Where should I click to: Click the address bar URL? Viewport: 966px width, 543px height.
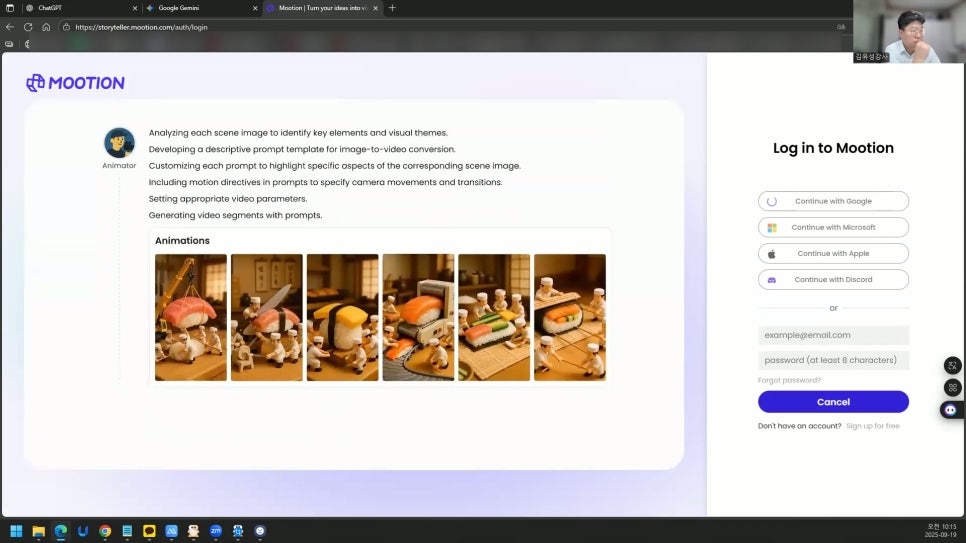tap(141, 27)
